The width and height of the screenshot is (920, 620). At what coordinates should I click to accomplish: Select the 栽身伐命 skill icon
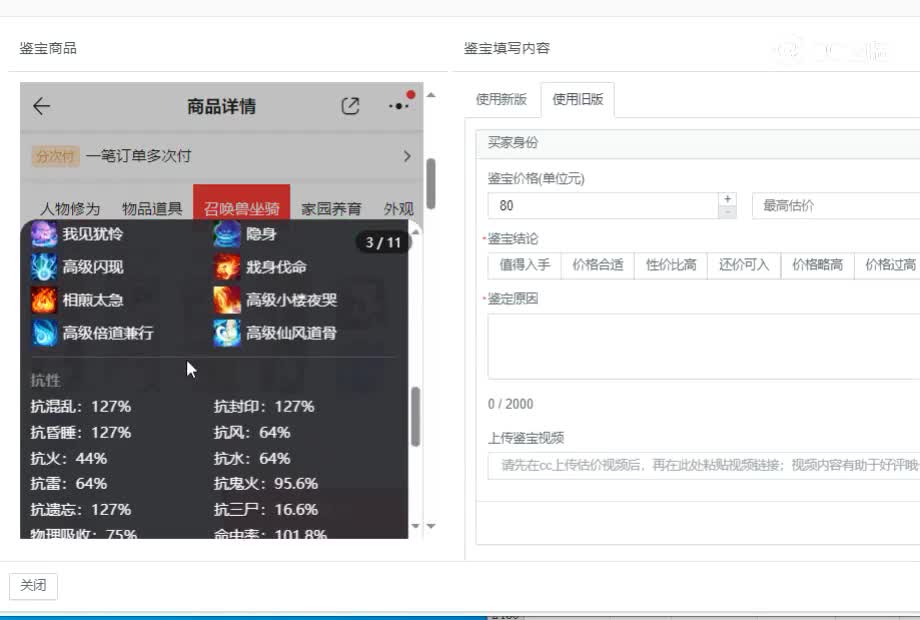point(227,267)
